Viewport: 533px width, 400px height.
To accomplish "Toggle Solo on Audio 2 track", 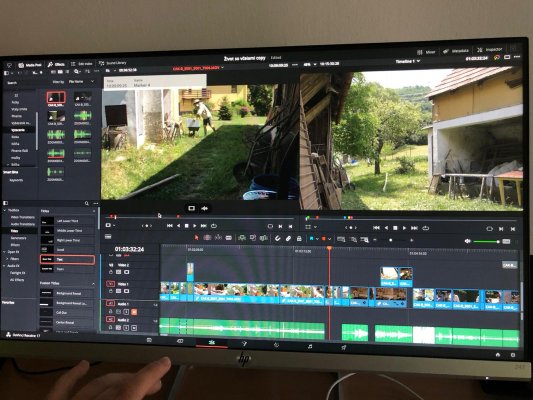I will pyautogui.click(x=126, y=328).
